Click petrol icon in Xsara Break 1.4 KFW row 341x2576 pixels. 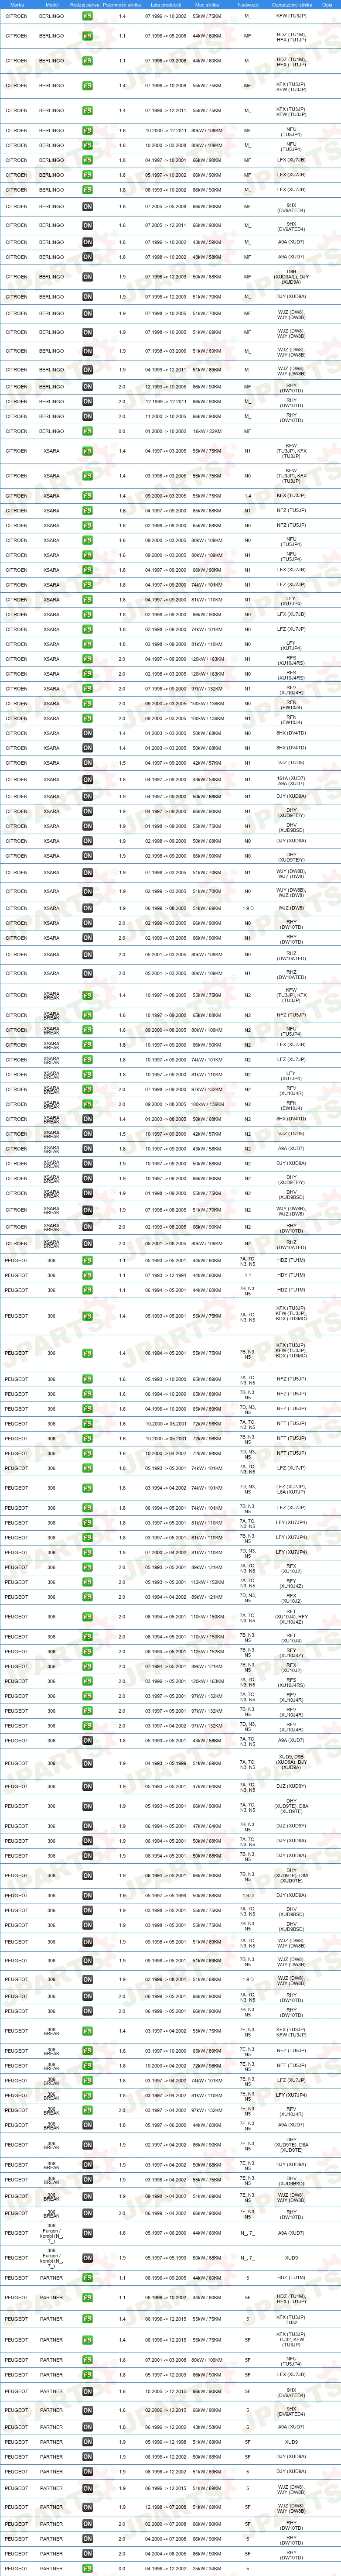click(x=87, y=995)
